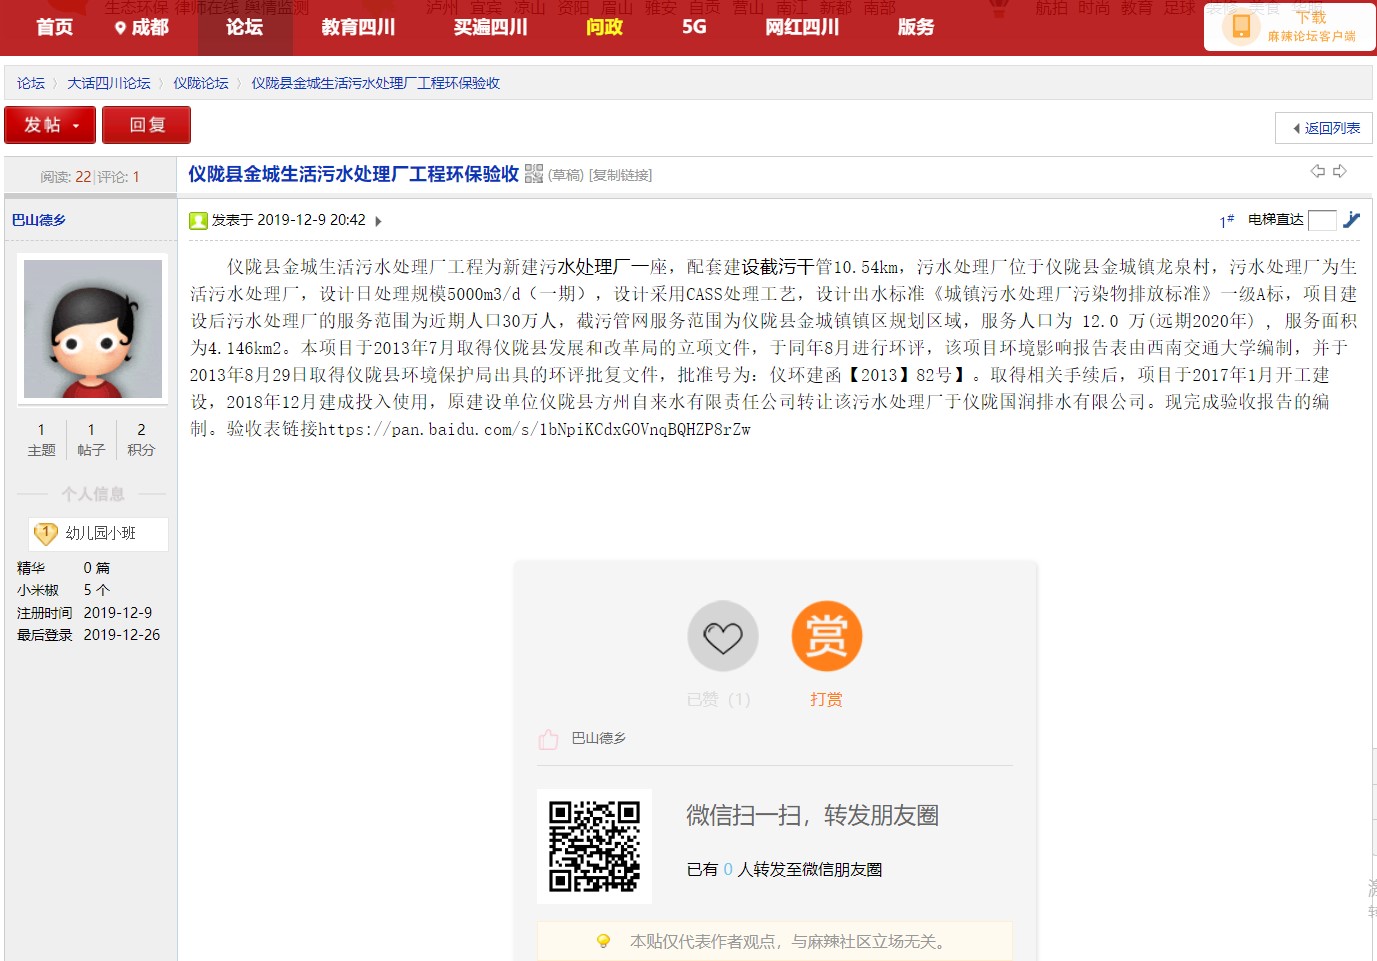The image size is (1377, 961).
Task: Click the 回复 reply button
Action: (147, 125)
